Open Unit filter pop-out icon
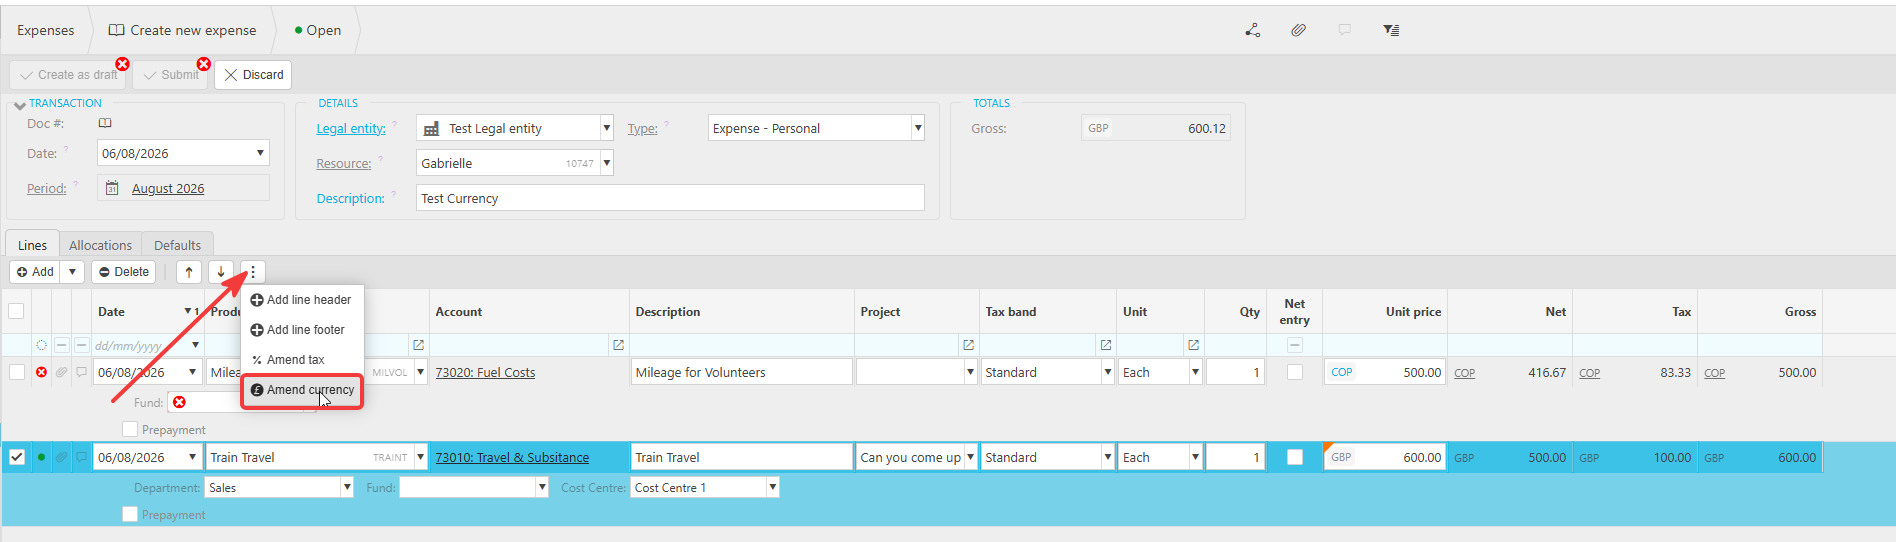This screenshot has width=1896, height=542. tap(1193, 345)
